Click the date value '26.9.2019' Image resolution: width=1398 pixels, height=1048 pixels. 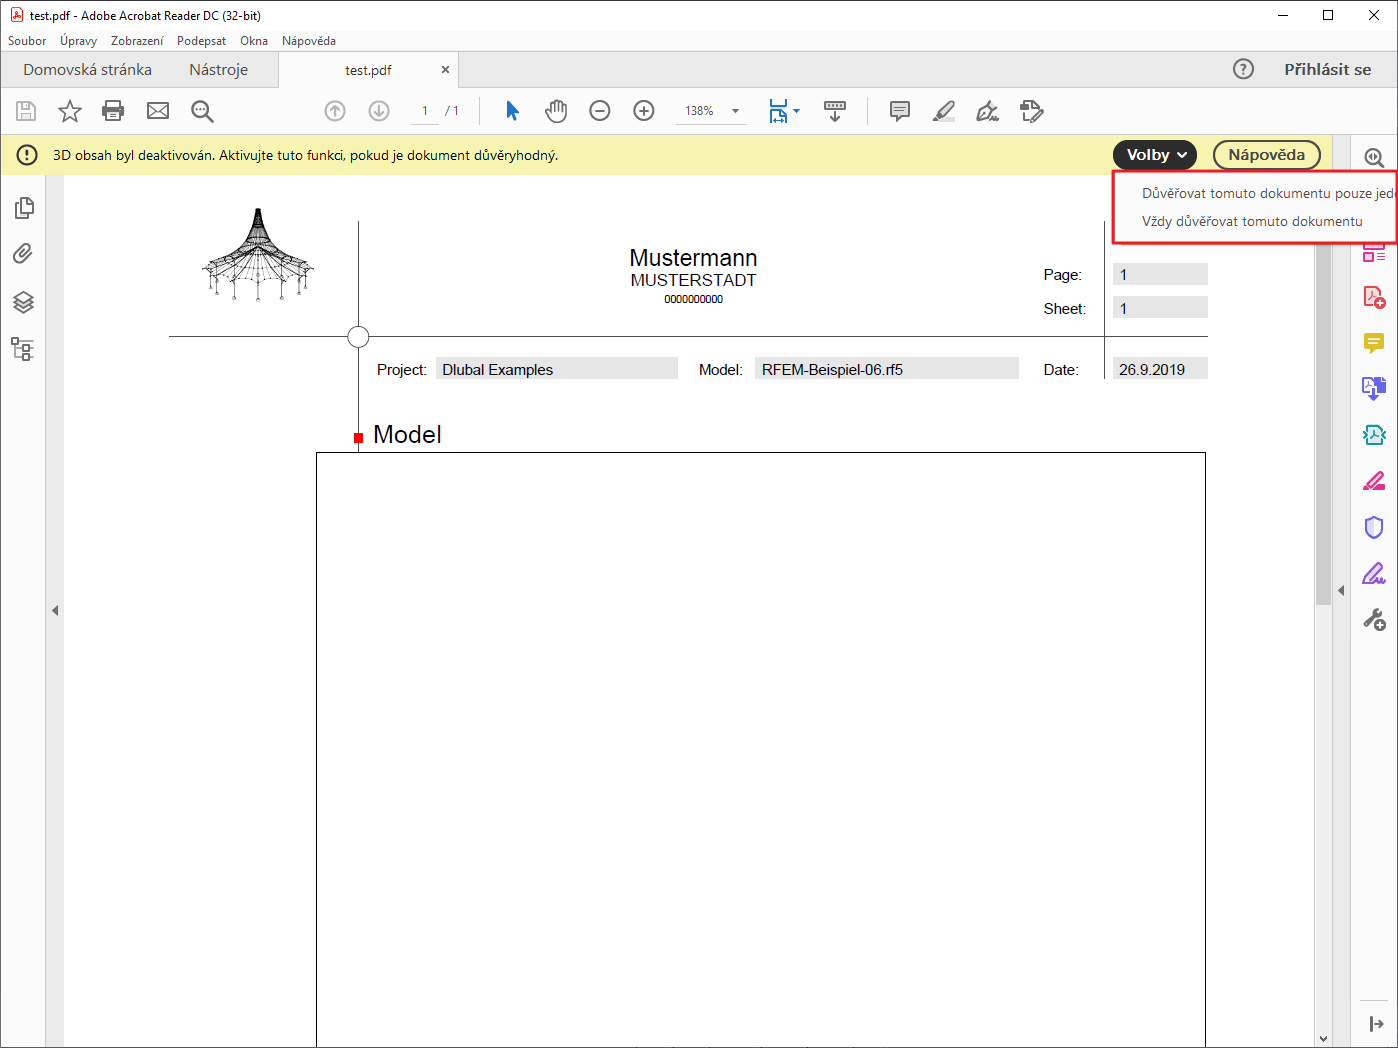tap(1152, 370)
